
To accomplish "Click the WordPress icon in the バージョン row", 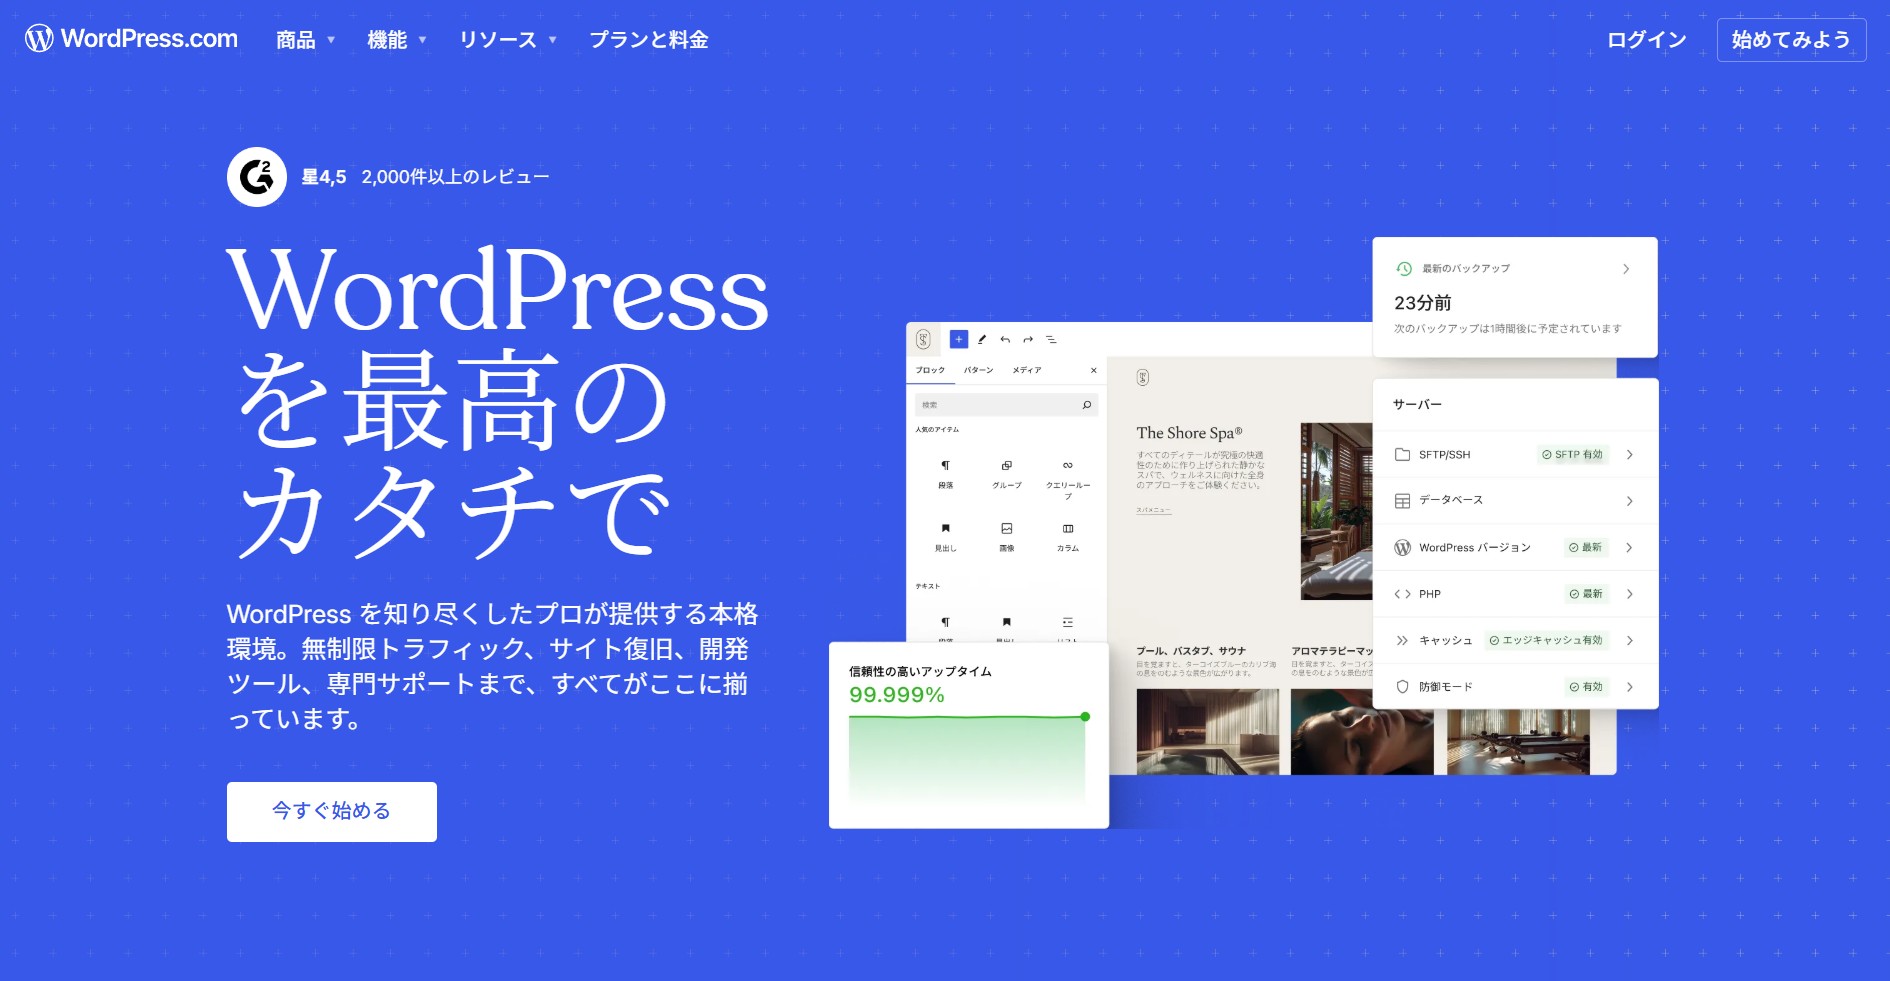I will tap(1402, 547).
